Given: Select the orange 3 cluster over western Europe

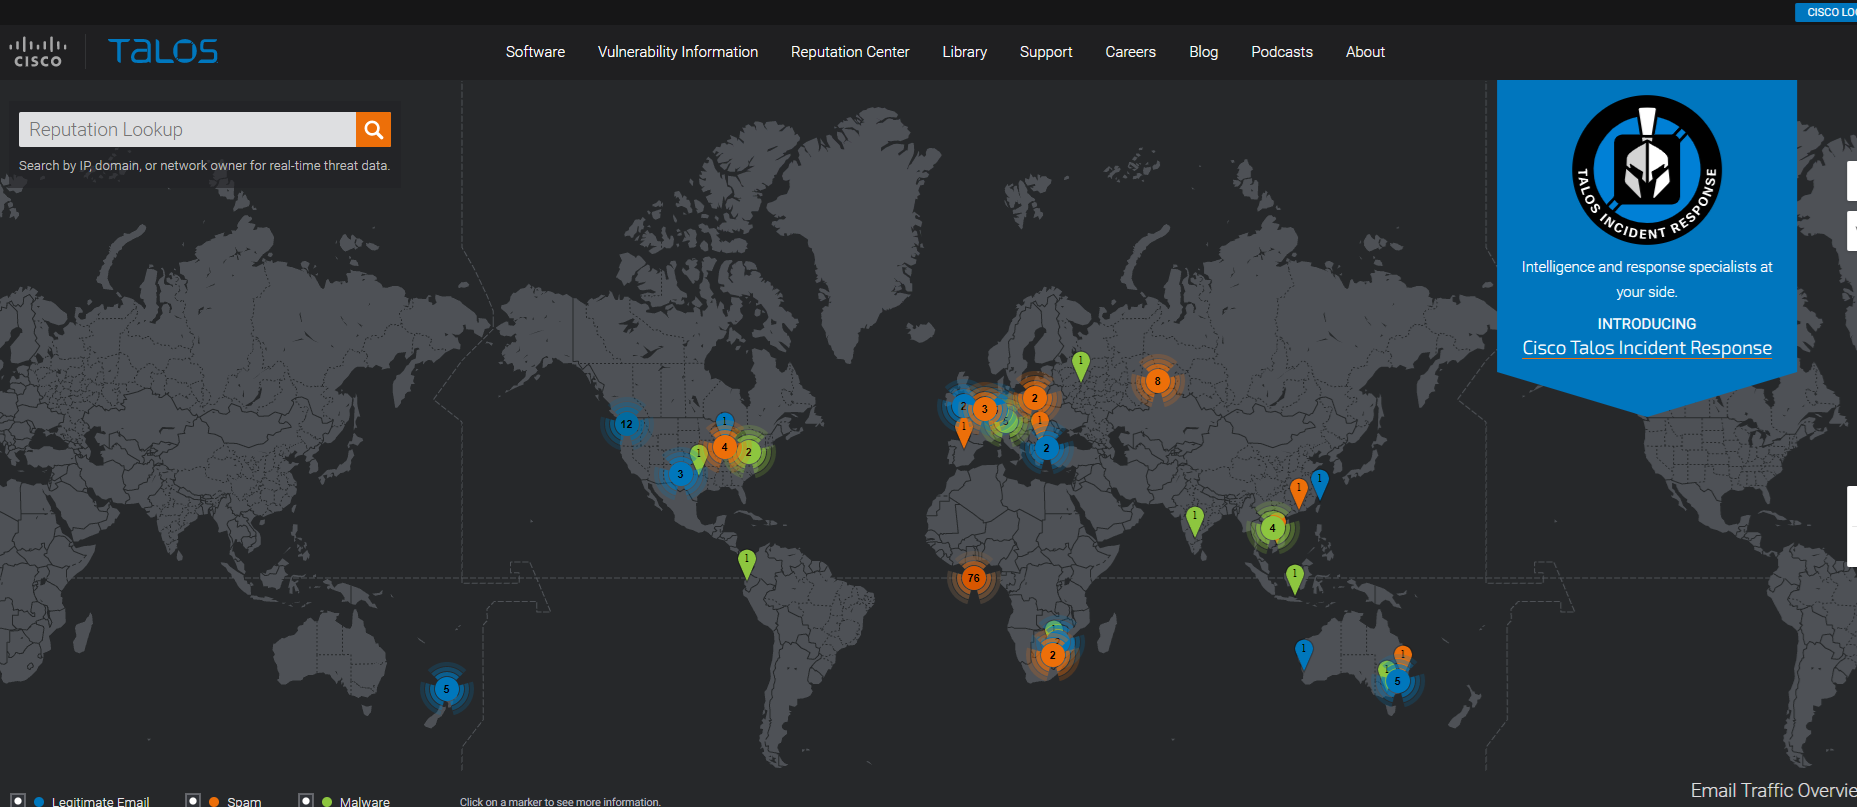Looking at the screenshot, I should click(984, 409).
